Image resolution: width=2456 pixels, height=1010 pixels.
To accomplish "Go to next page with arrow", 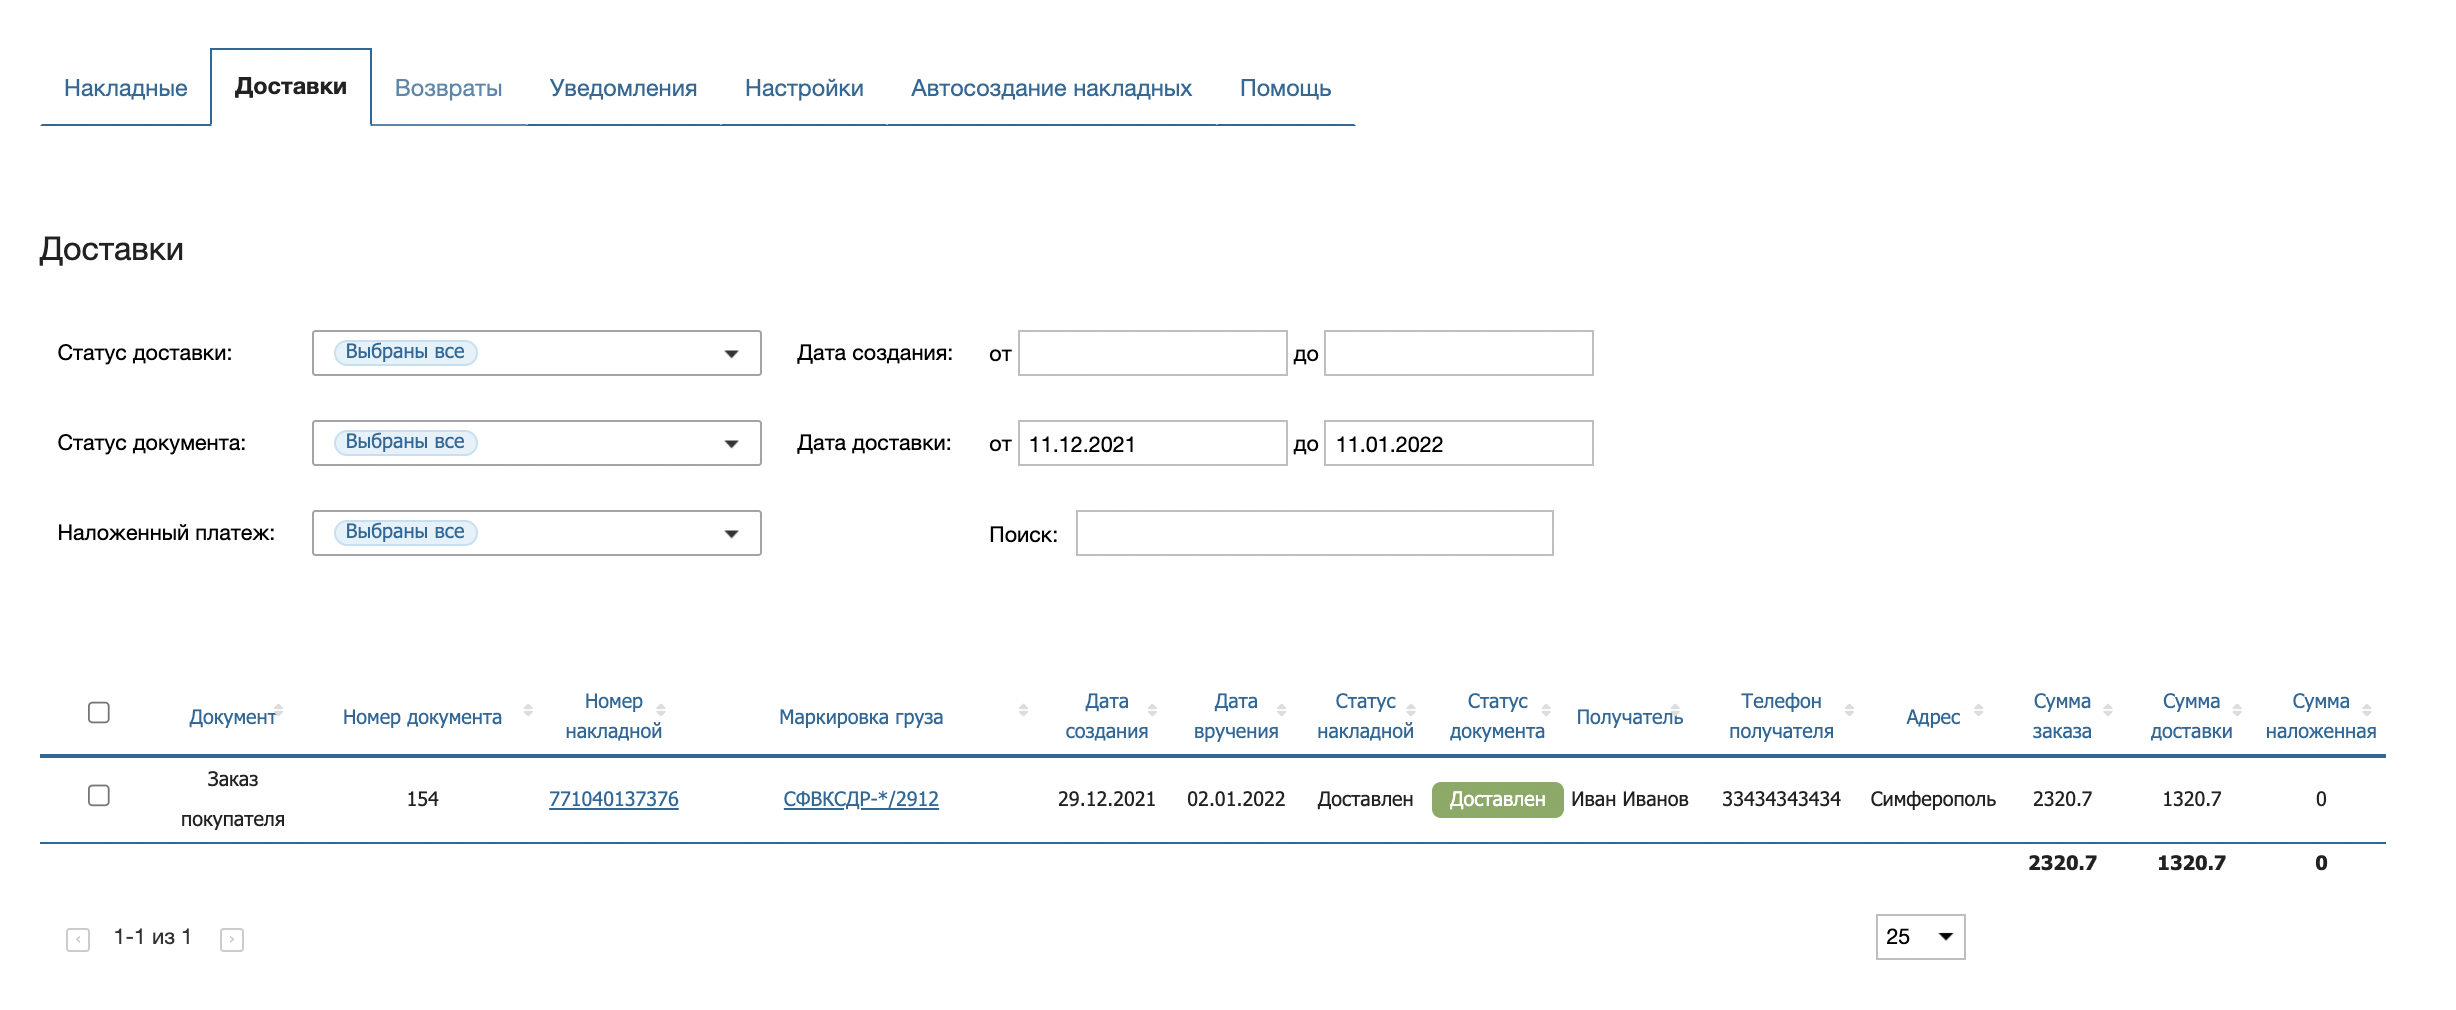I will tap(233, 938).
